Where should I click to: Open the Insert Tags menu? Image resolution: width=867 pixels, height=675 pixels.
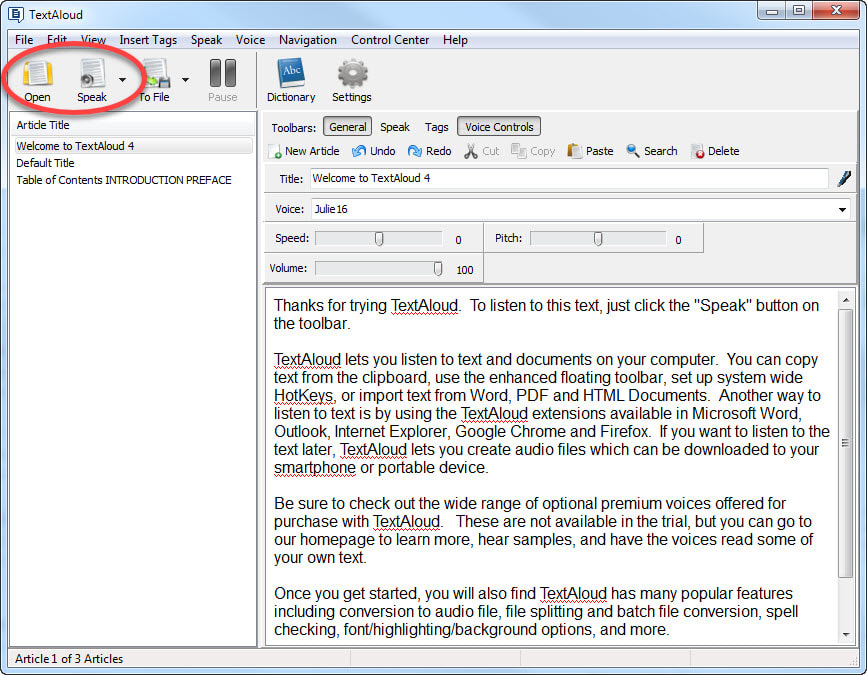pos(148,40)
